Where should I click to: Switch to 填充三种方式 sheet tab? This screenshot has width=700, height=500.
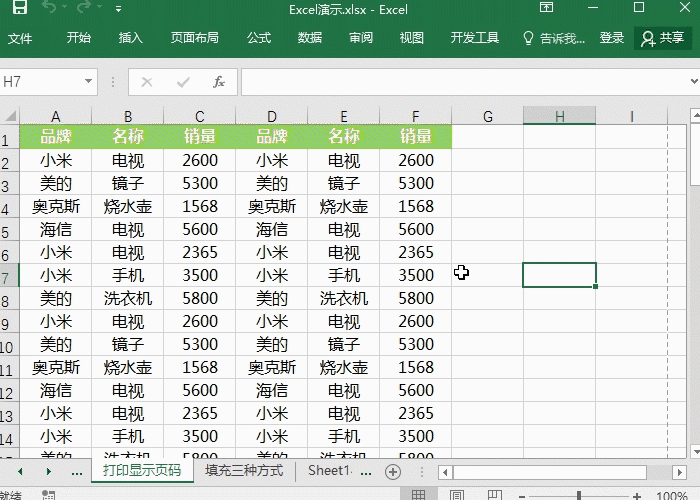coord(244,471)
